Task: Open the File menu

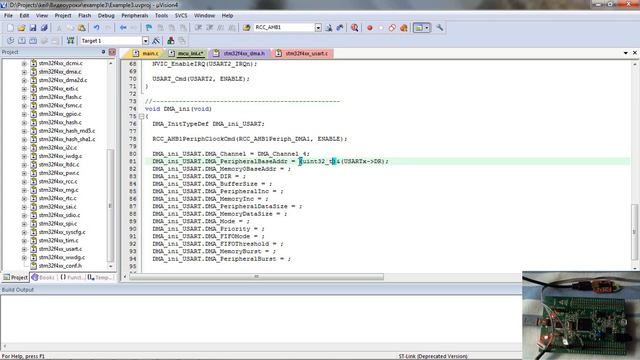Action: [x=8, y=16]
